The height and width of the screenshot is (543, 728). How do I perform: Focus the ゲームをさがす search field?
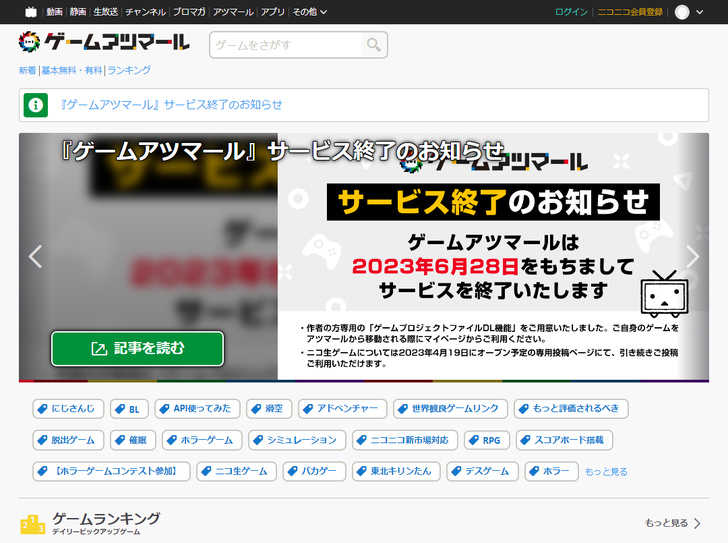[x=286, y=45]
